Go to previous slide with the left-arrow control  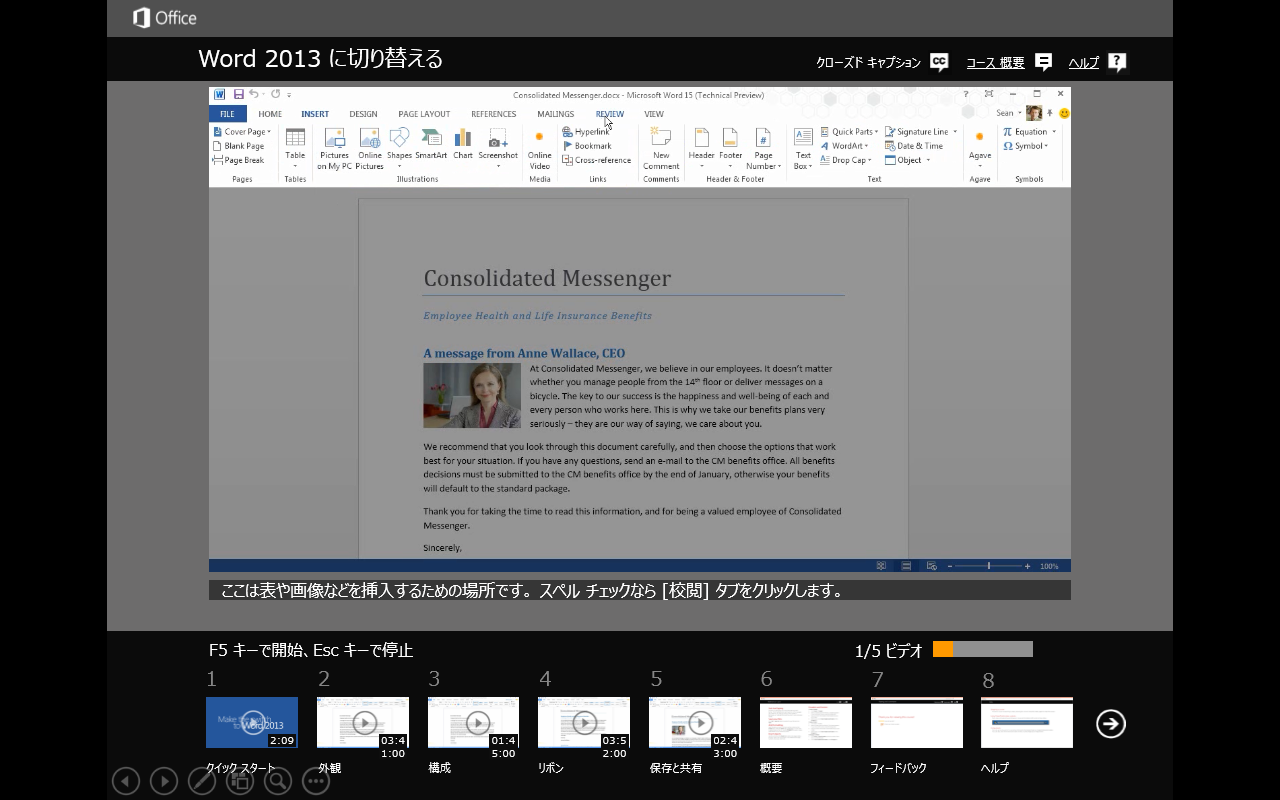pos(126,781)
